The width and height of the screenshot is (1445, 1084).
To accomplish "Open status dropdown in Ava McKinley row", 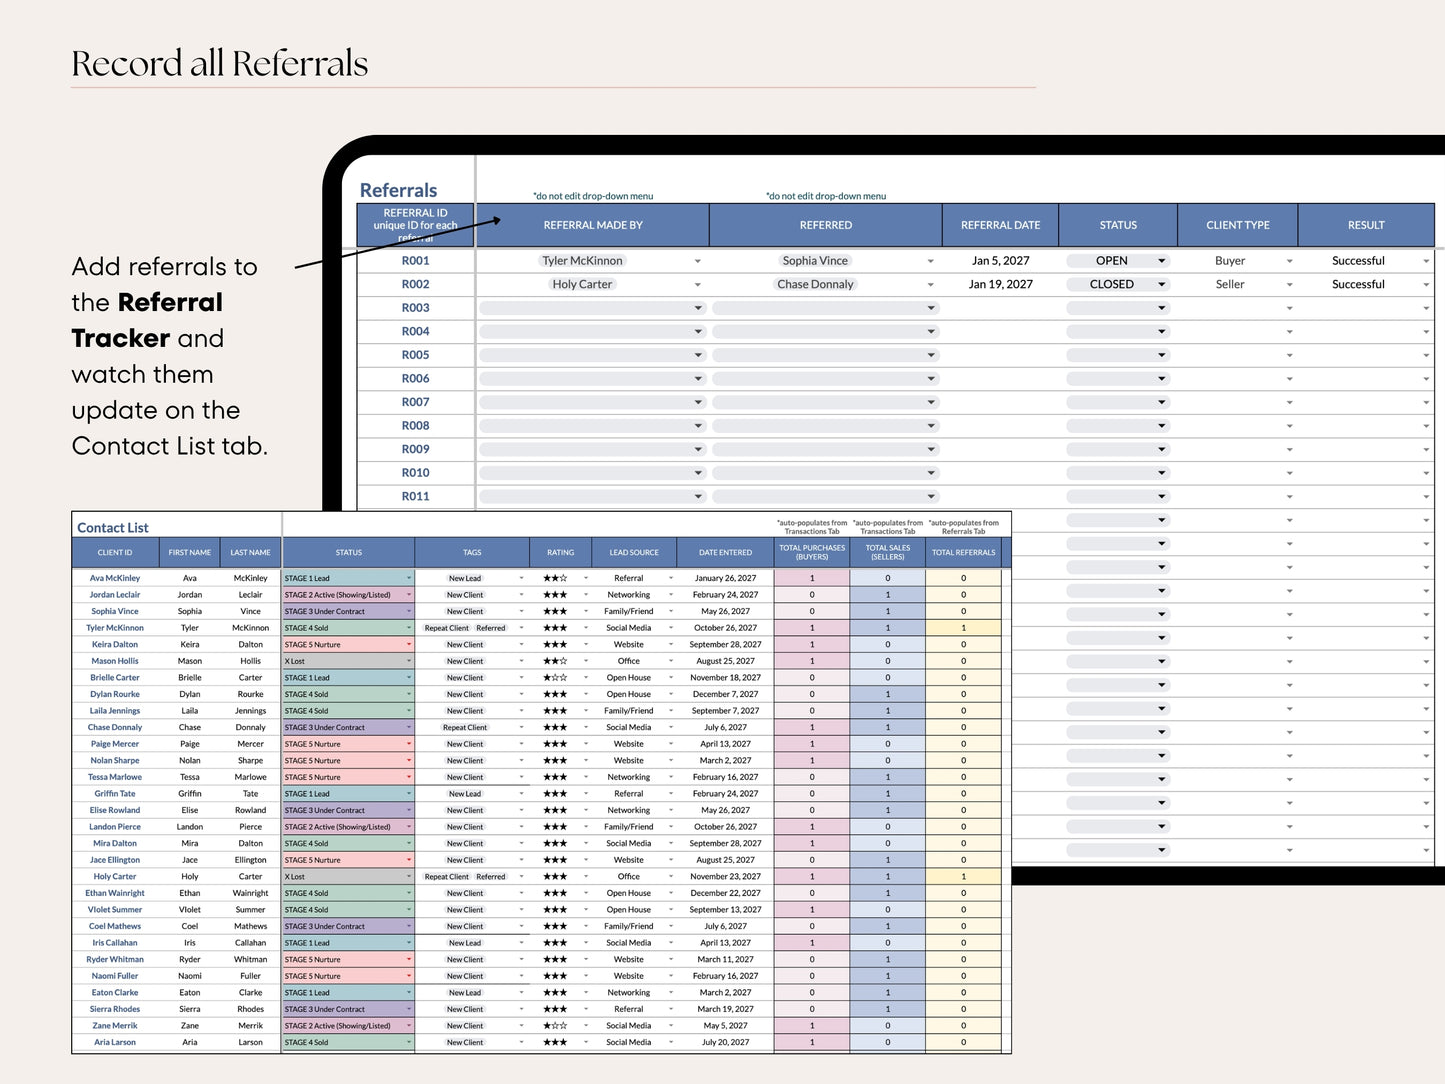I will 408,578.
